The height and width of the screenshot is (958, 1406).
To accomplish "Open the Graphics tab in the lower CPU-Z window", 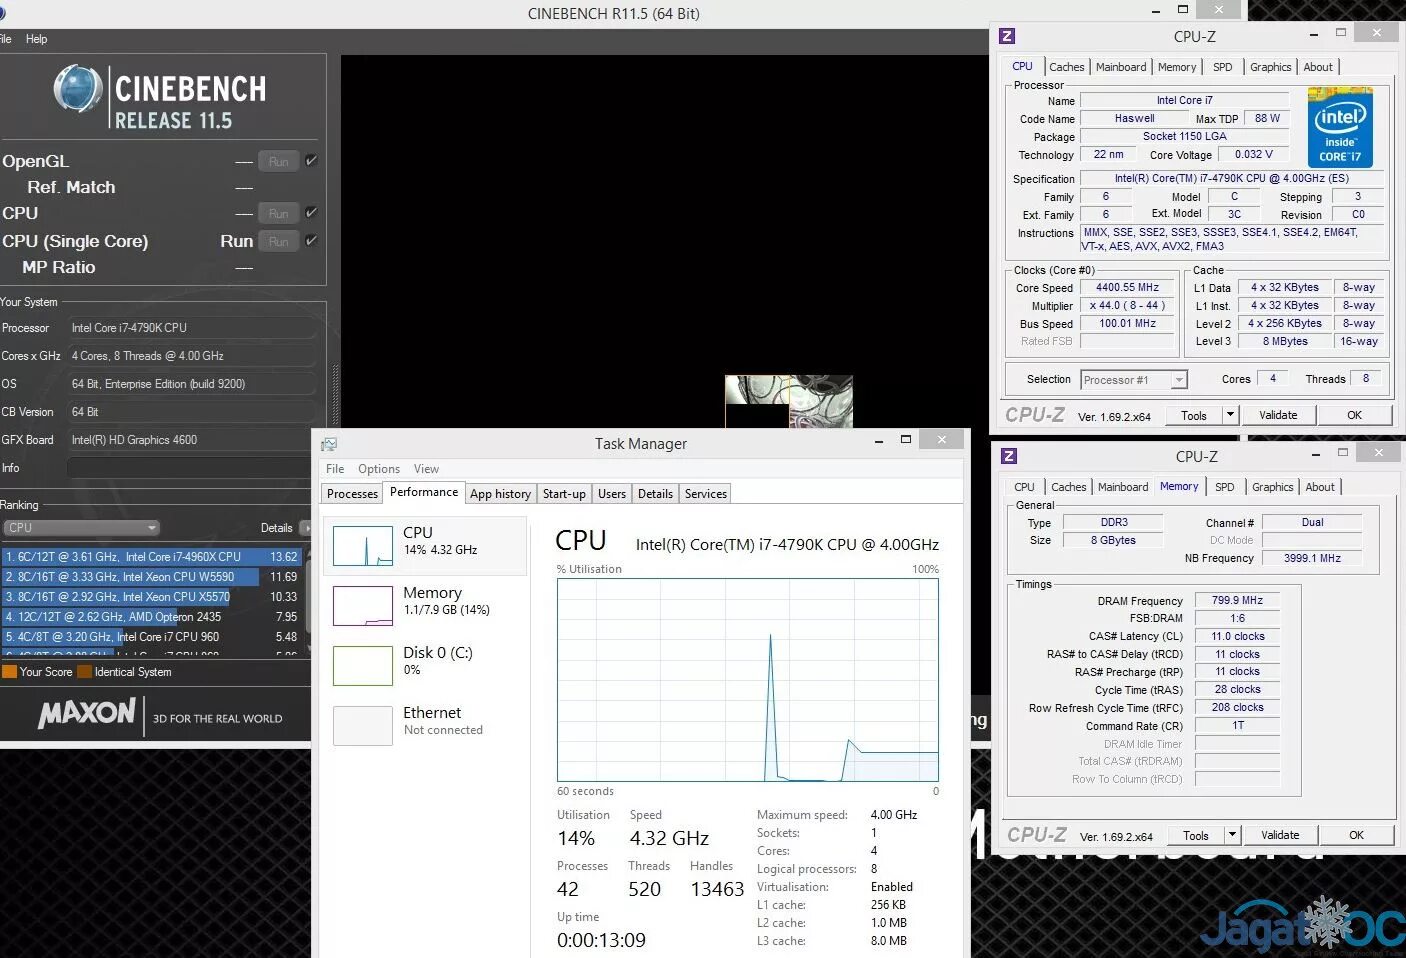I will 1273,487.
